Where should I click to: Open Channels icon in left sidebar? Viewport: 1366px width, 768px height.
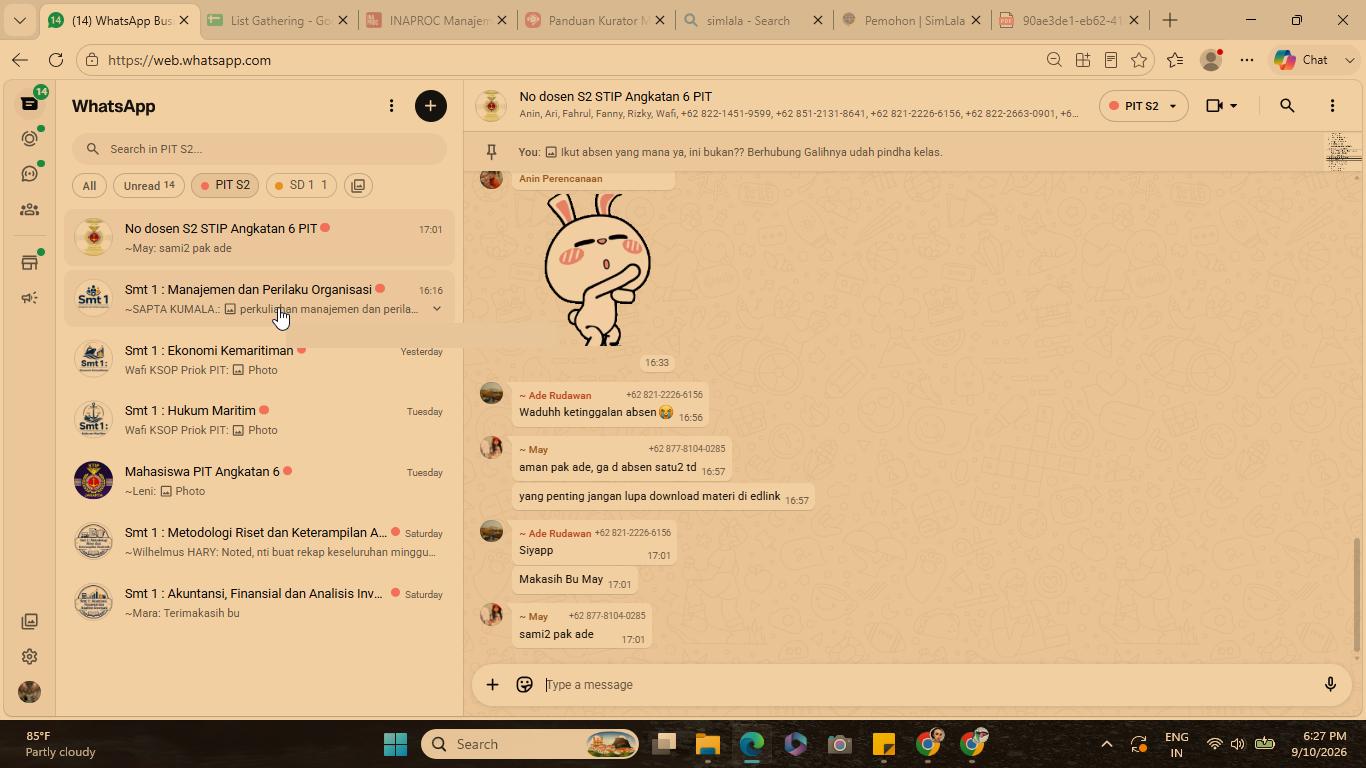[30, 174]
